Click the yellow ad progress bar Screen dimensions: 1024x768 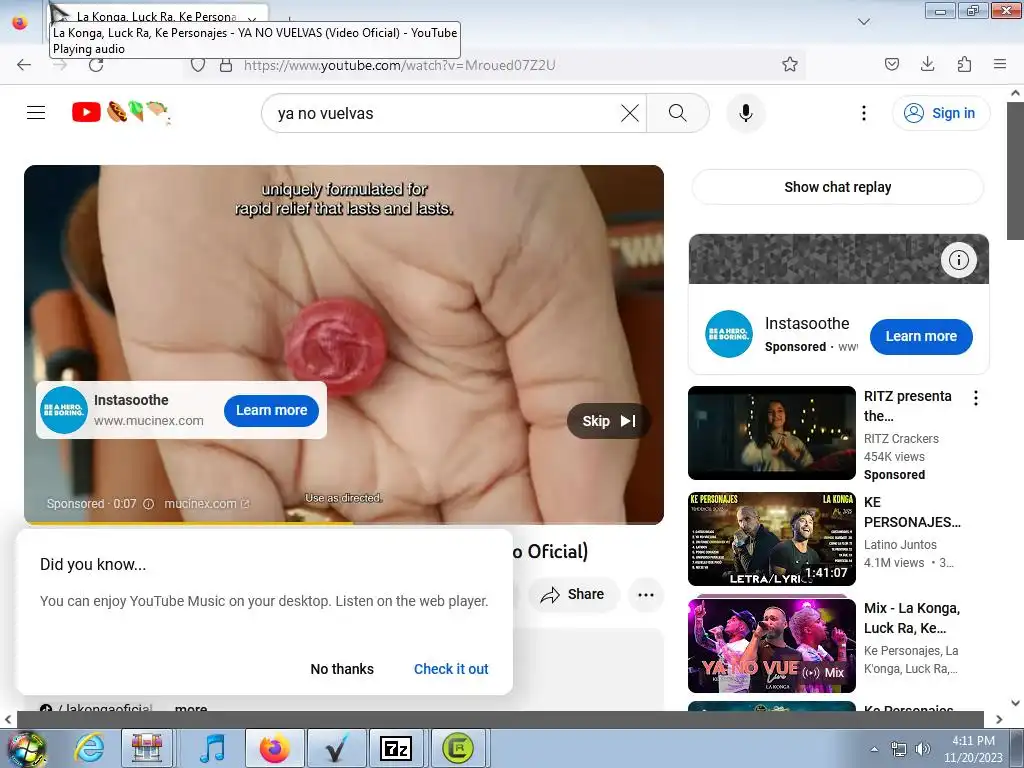[189, 522]
